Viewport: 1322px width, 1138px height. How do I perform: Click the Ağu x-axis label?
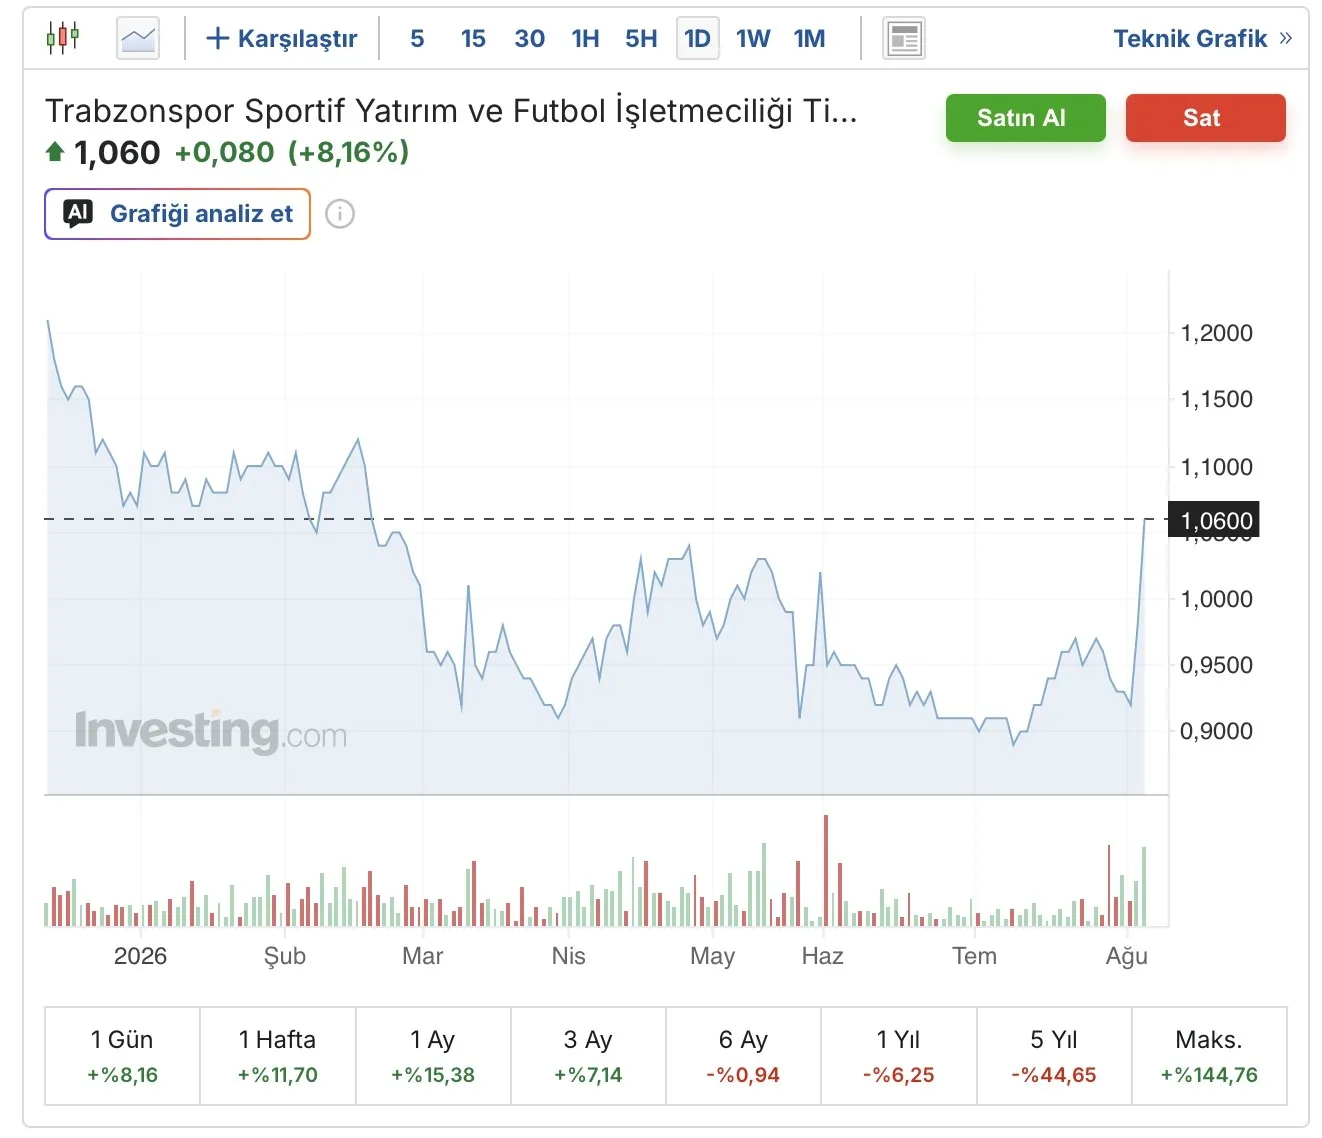(x=1126, y=956)
